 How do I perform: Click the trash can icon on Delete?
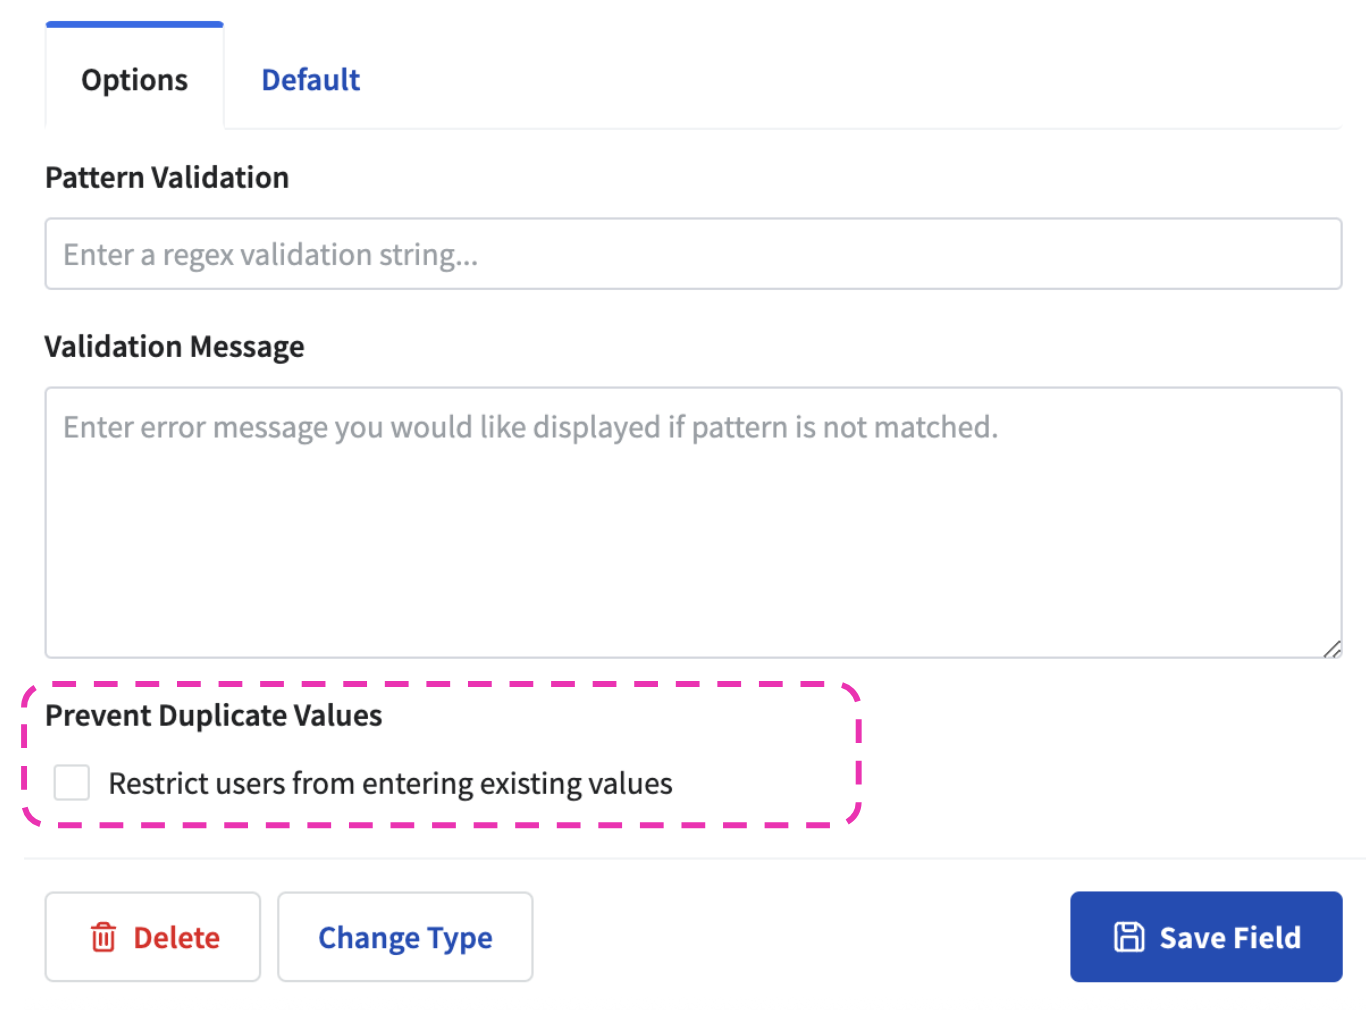click(x=103, y=937)
